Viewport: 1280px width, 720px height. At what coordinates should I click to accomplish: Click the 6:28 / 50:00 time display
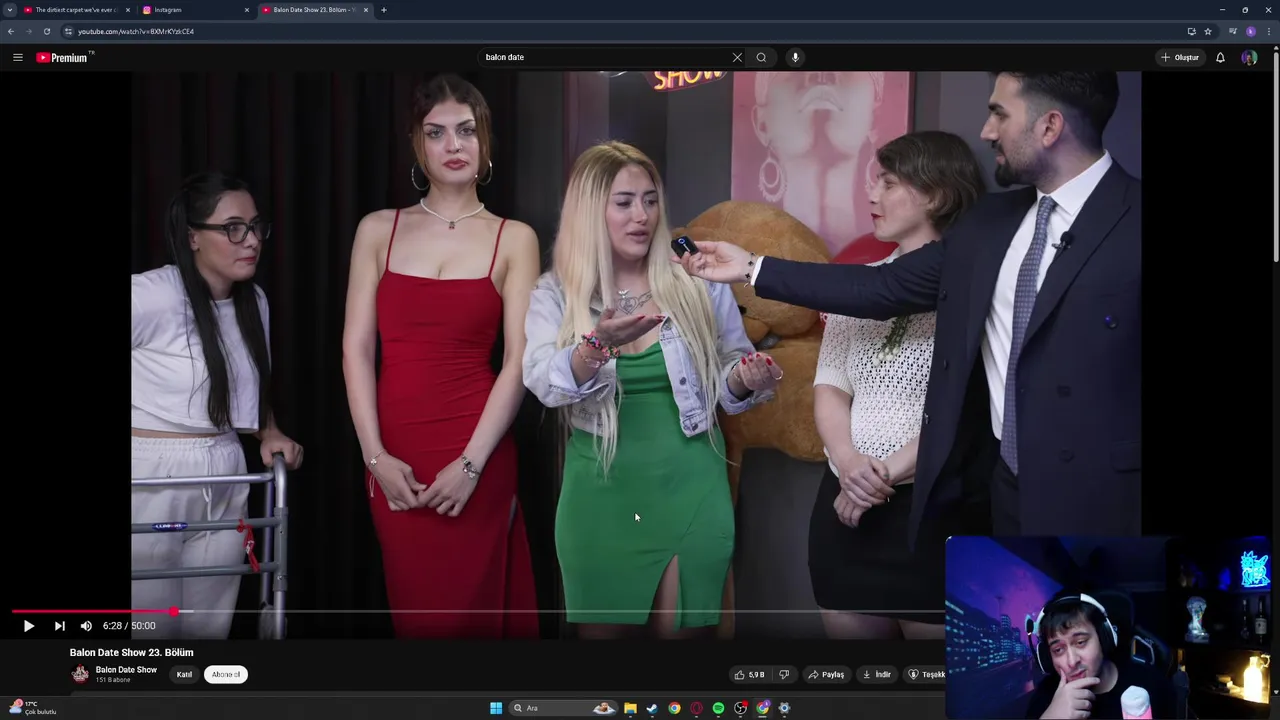129,626
